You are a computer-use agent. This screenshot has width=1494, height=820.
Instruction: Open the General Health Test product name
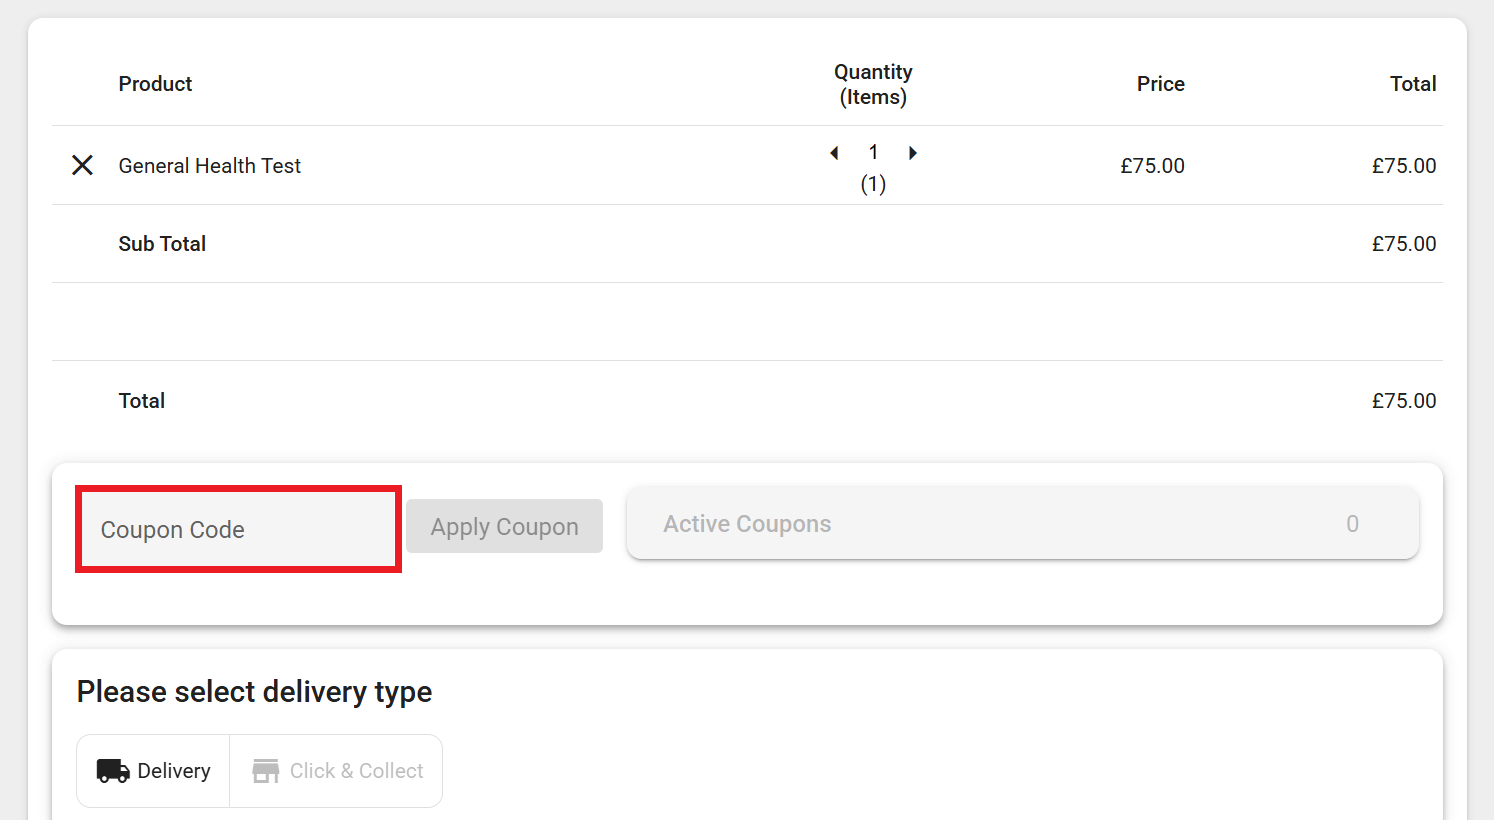pyautogui.click(x=209, y=166)
